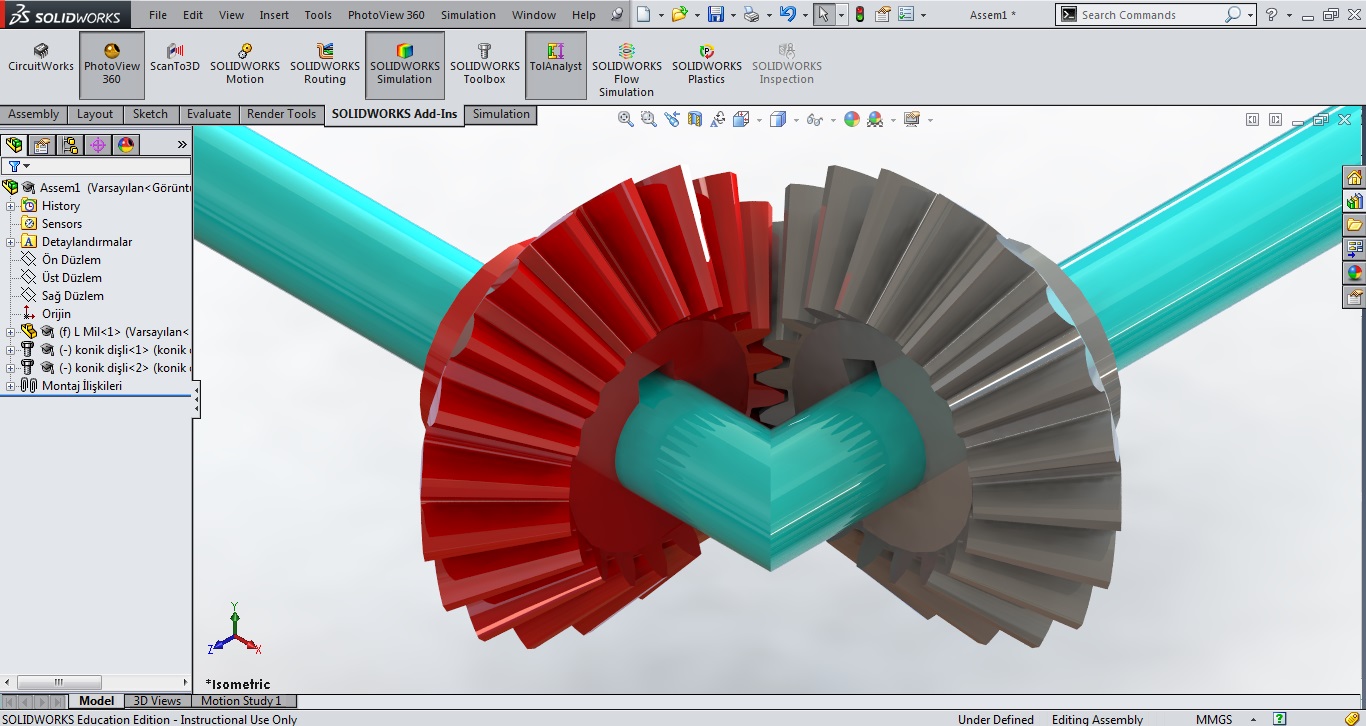The height and width of the screenshot is (726, 1366).
Task: Switch to the Simulation command tab
Action: point(501,114)
